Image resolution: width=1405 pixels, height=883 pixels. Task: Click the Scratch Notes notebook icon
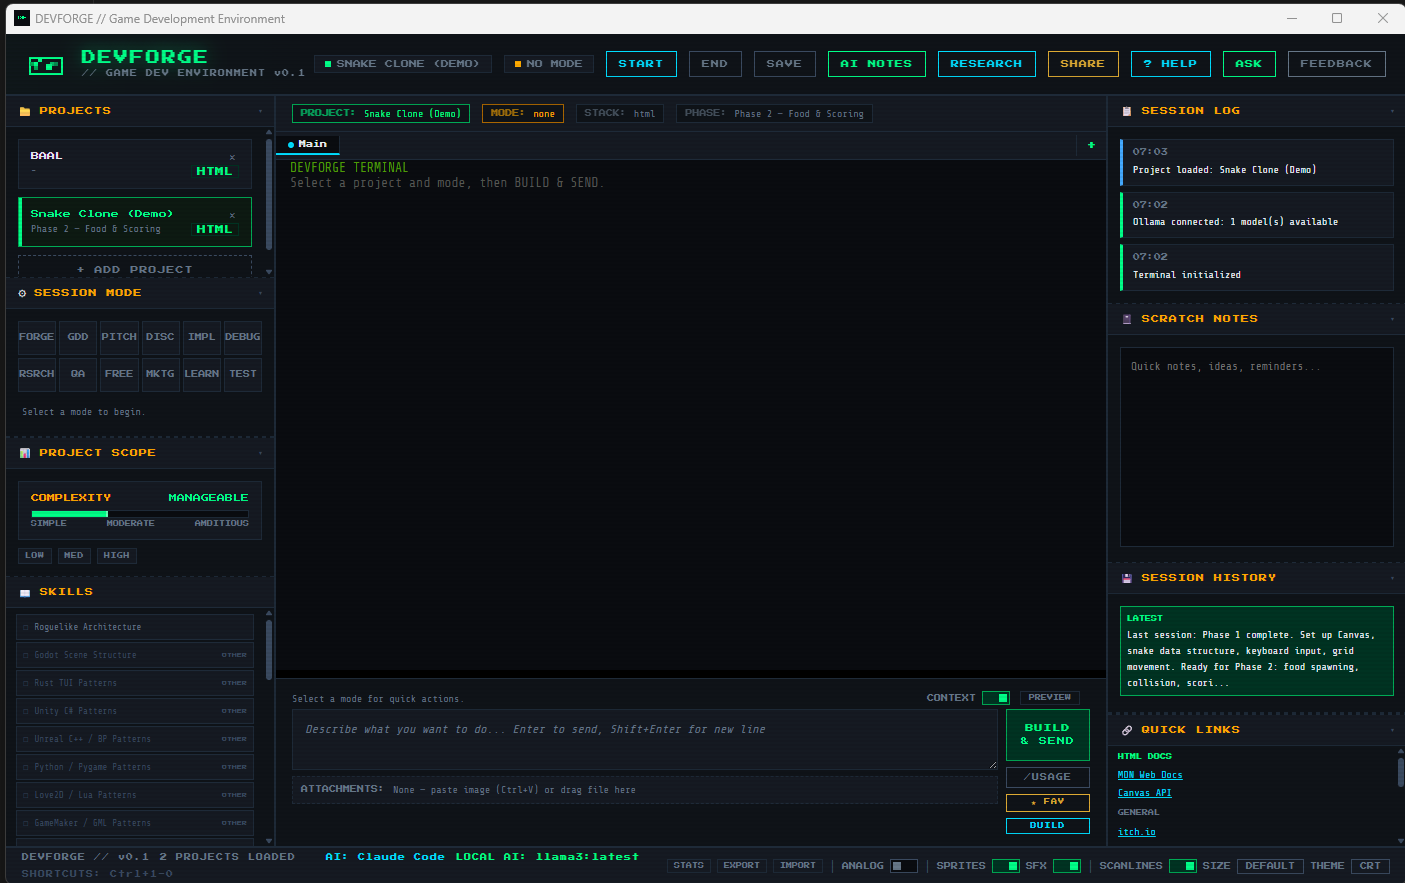coord(1127,319)
